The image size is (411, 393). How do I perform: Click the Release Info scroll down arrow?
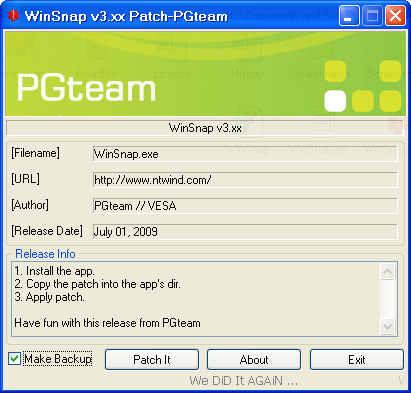pos(387,326)
